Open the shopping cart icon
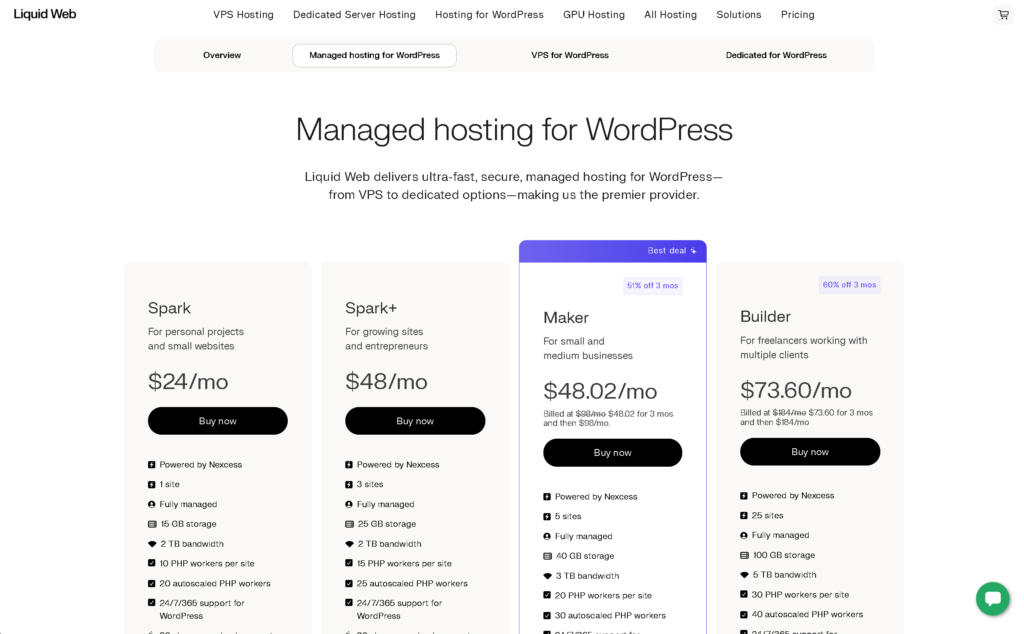This screenshot has height=634, width=1024. coord(1003,14)
